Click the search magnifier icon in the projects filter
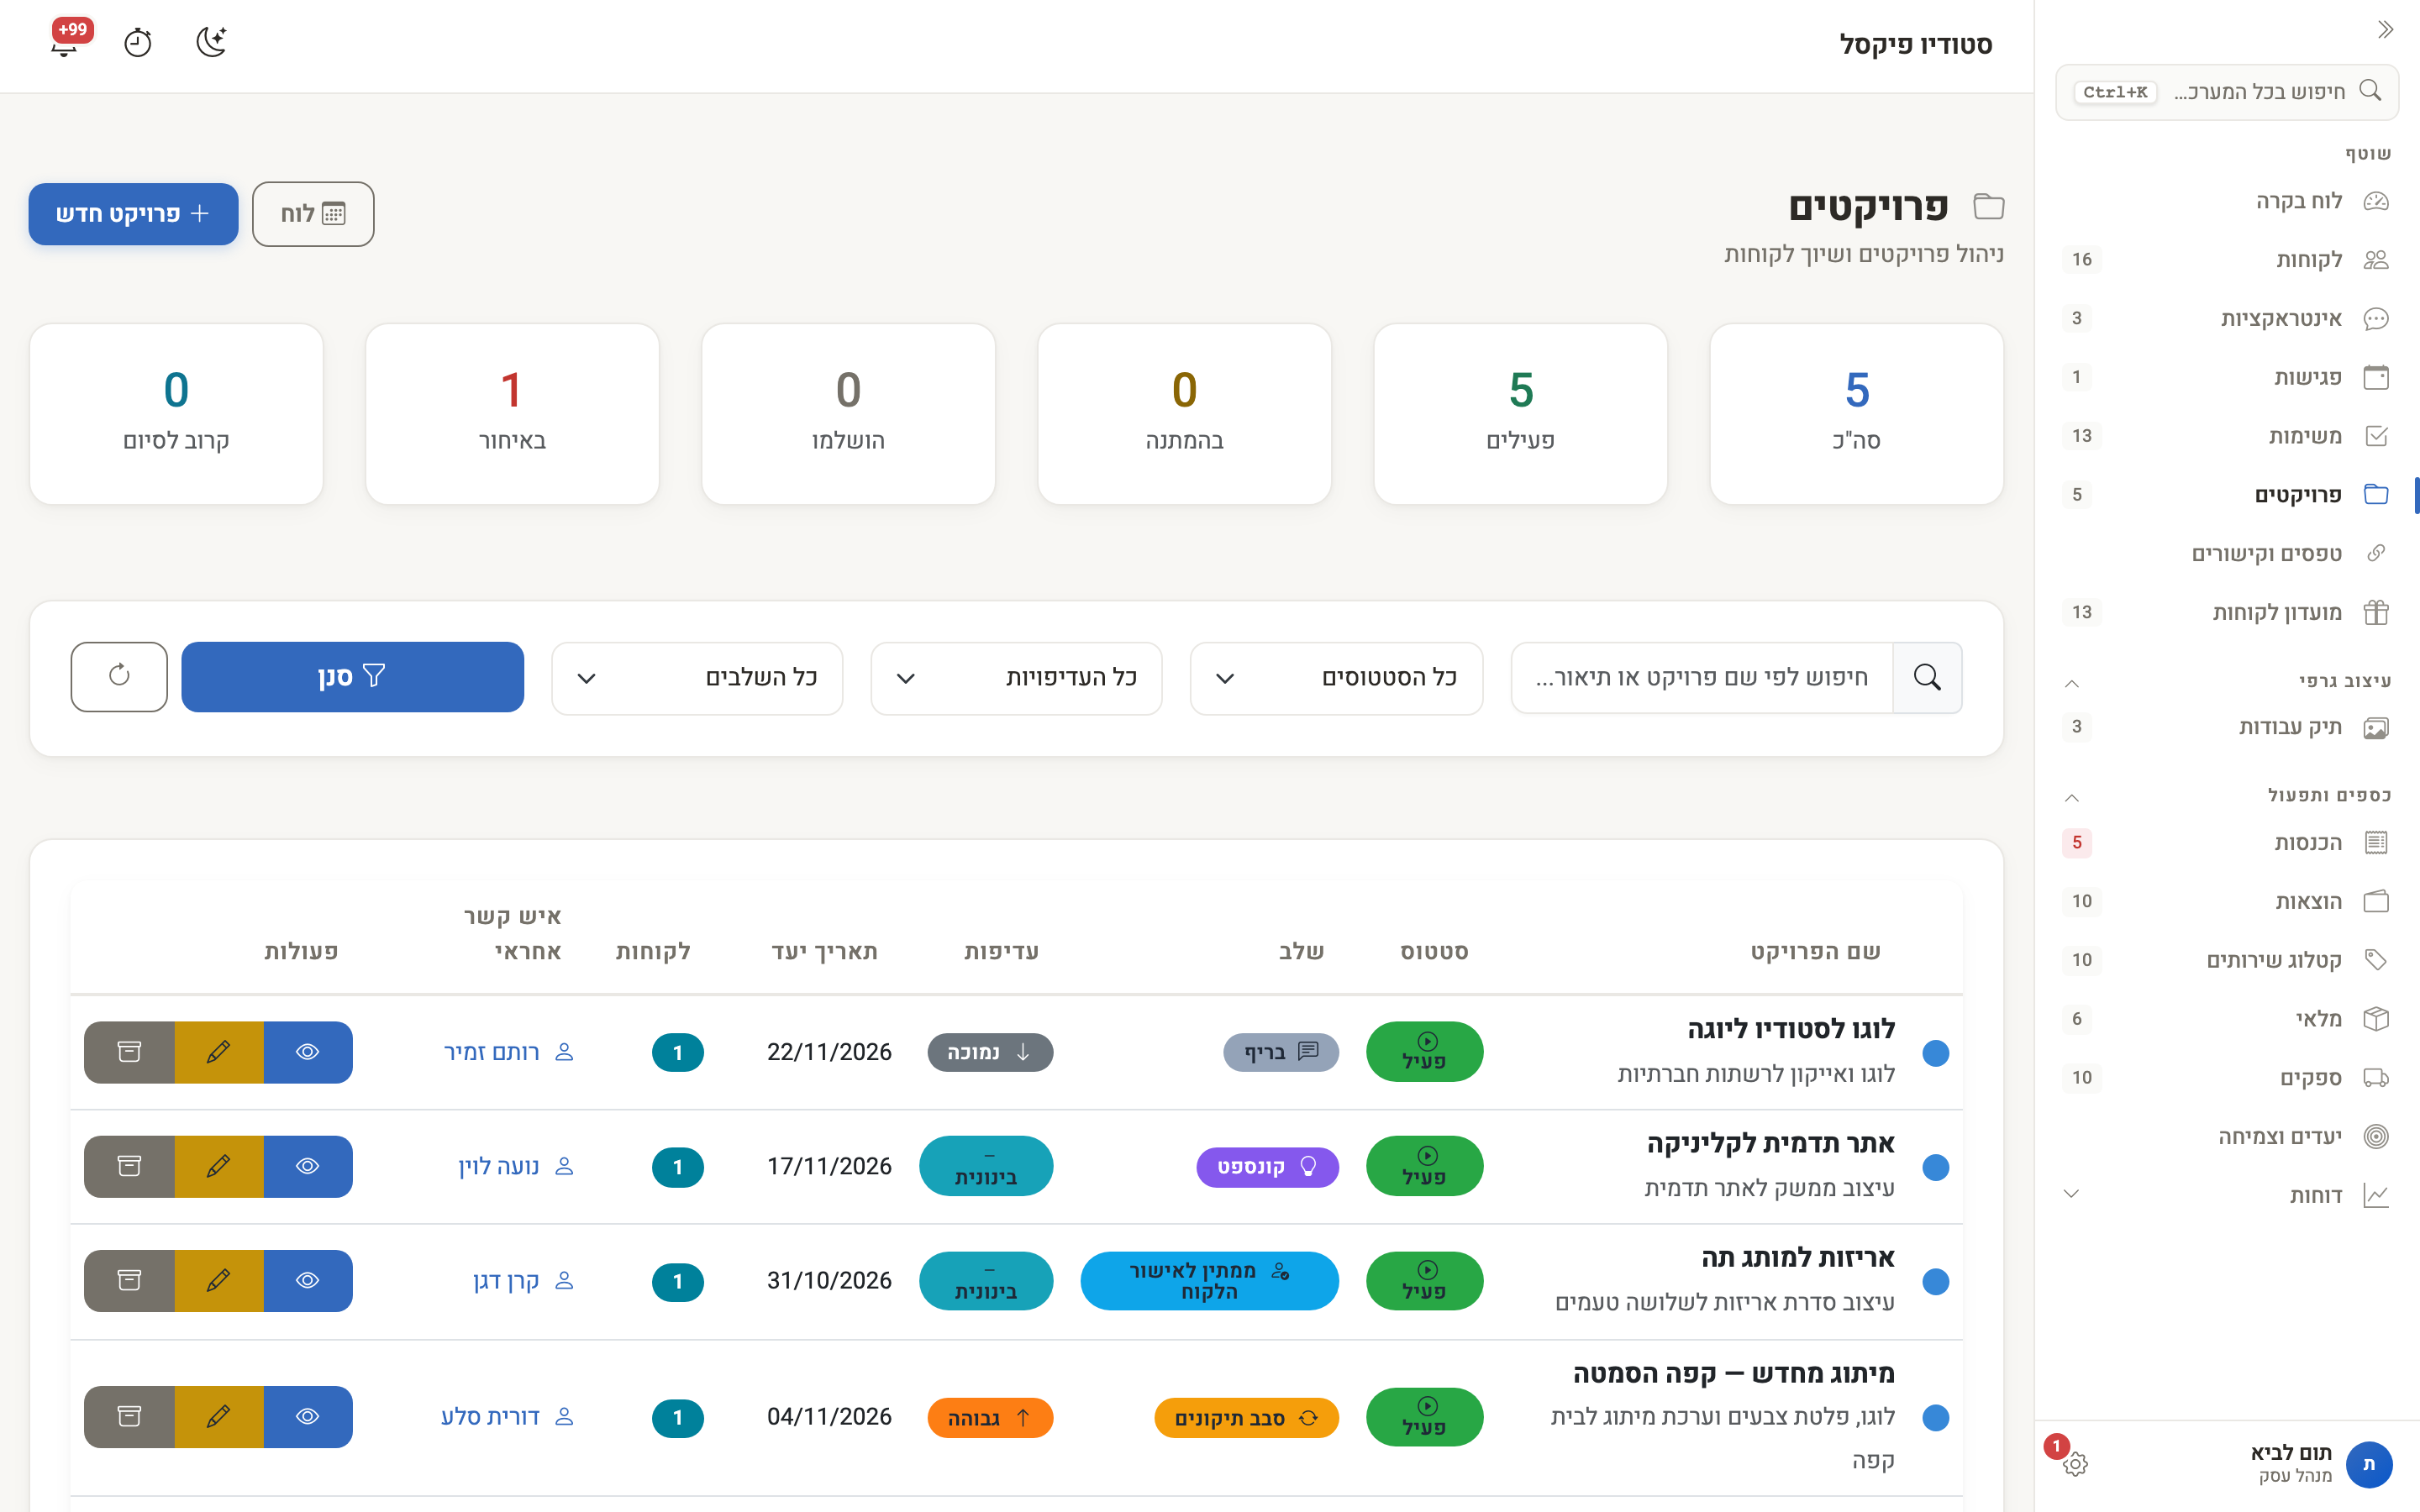2420x1512 pixels. point(1927,678)
